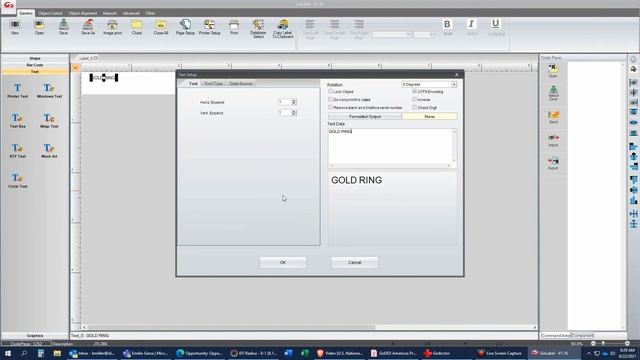640x360 pixels.
Task: Click Cancel in the Text Setup dialog
Action: [x=354, y=262]
